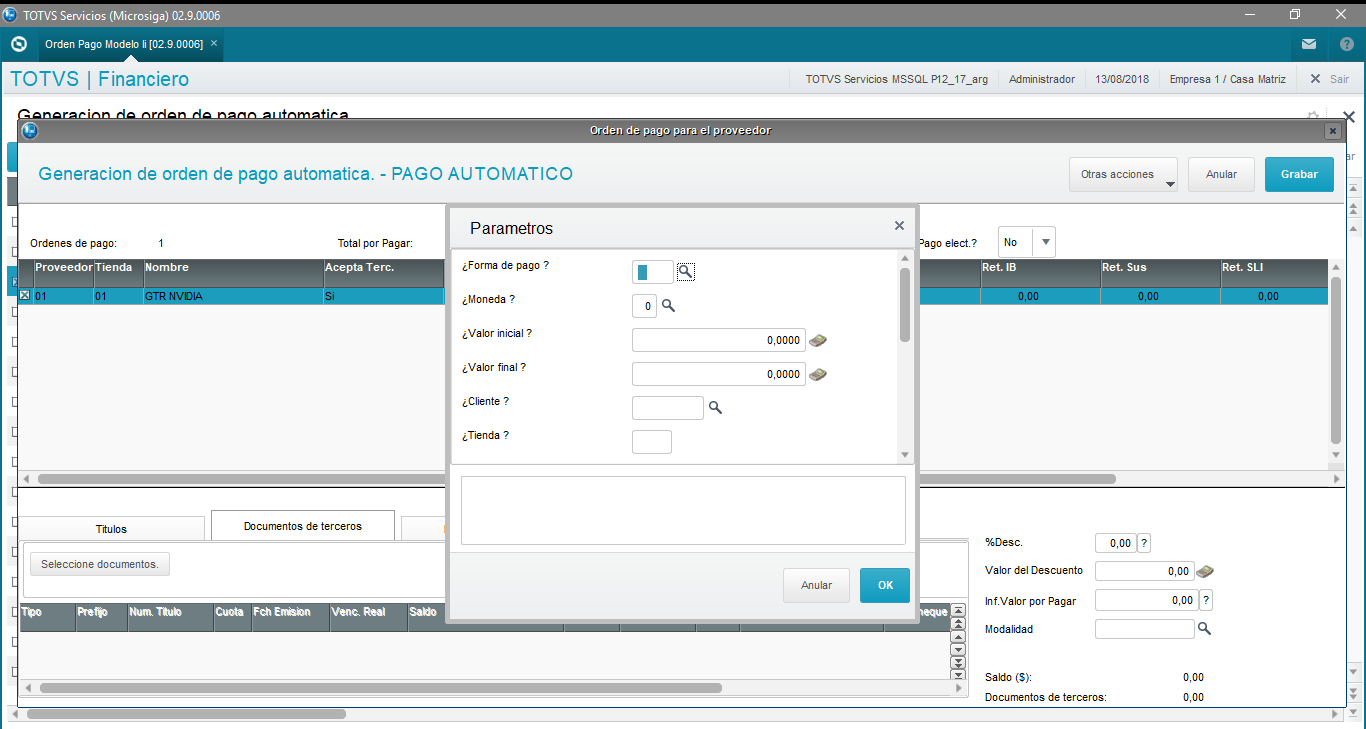This screenshot has width=1366, height=729.
Task: Click jump-to-top arrow in background window scroller
Action: coord(1354,190)
